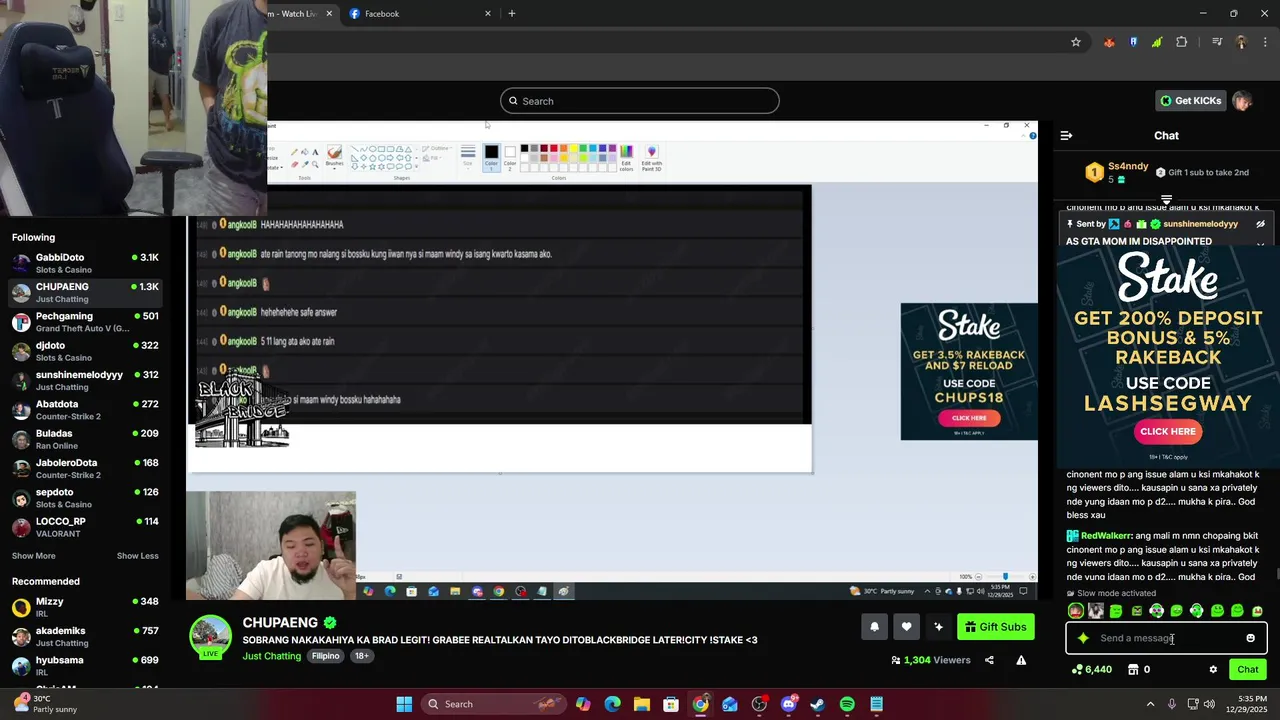This screenshot has height=720, width=1280.
Task: Expand the pinned message with the chevron
Action: point(1260,243)
